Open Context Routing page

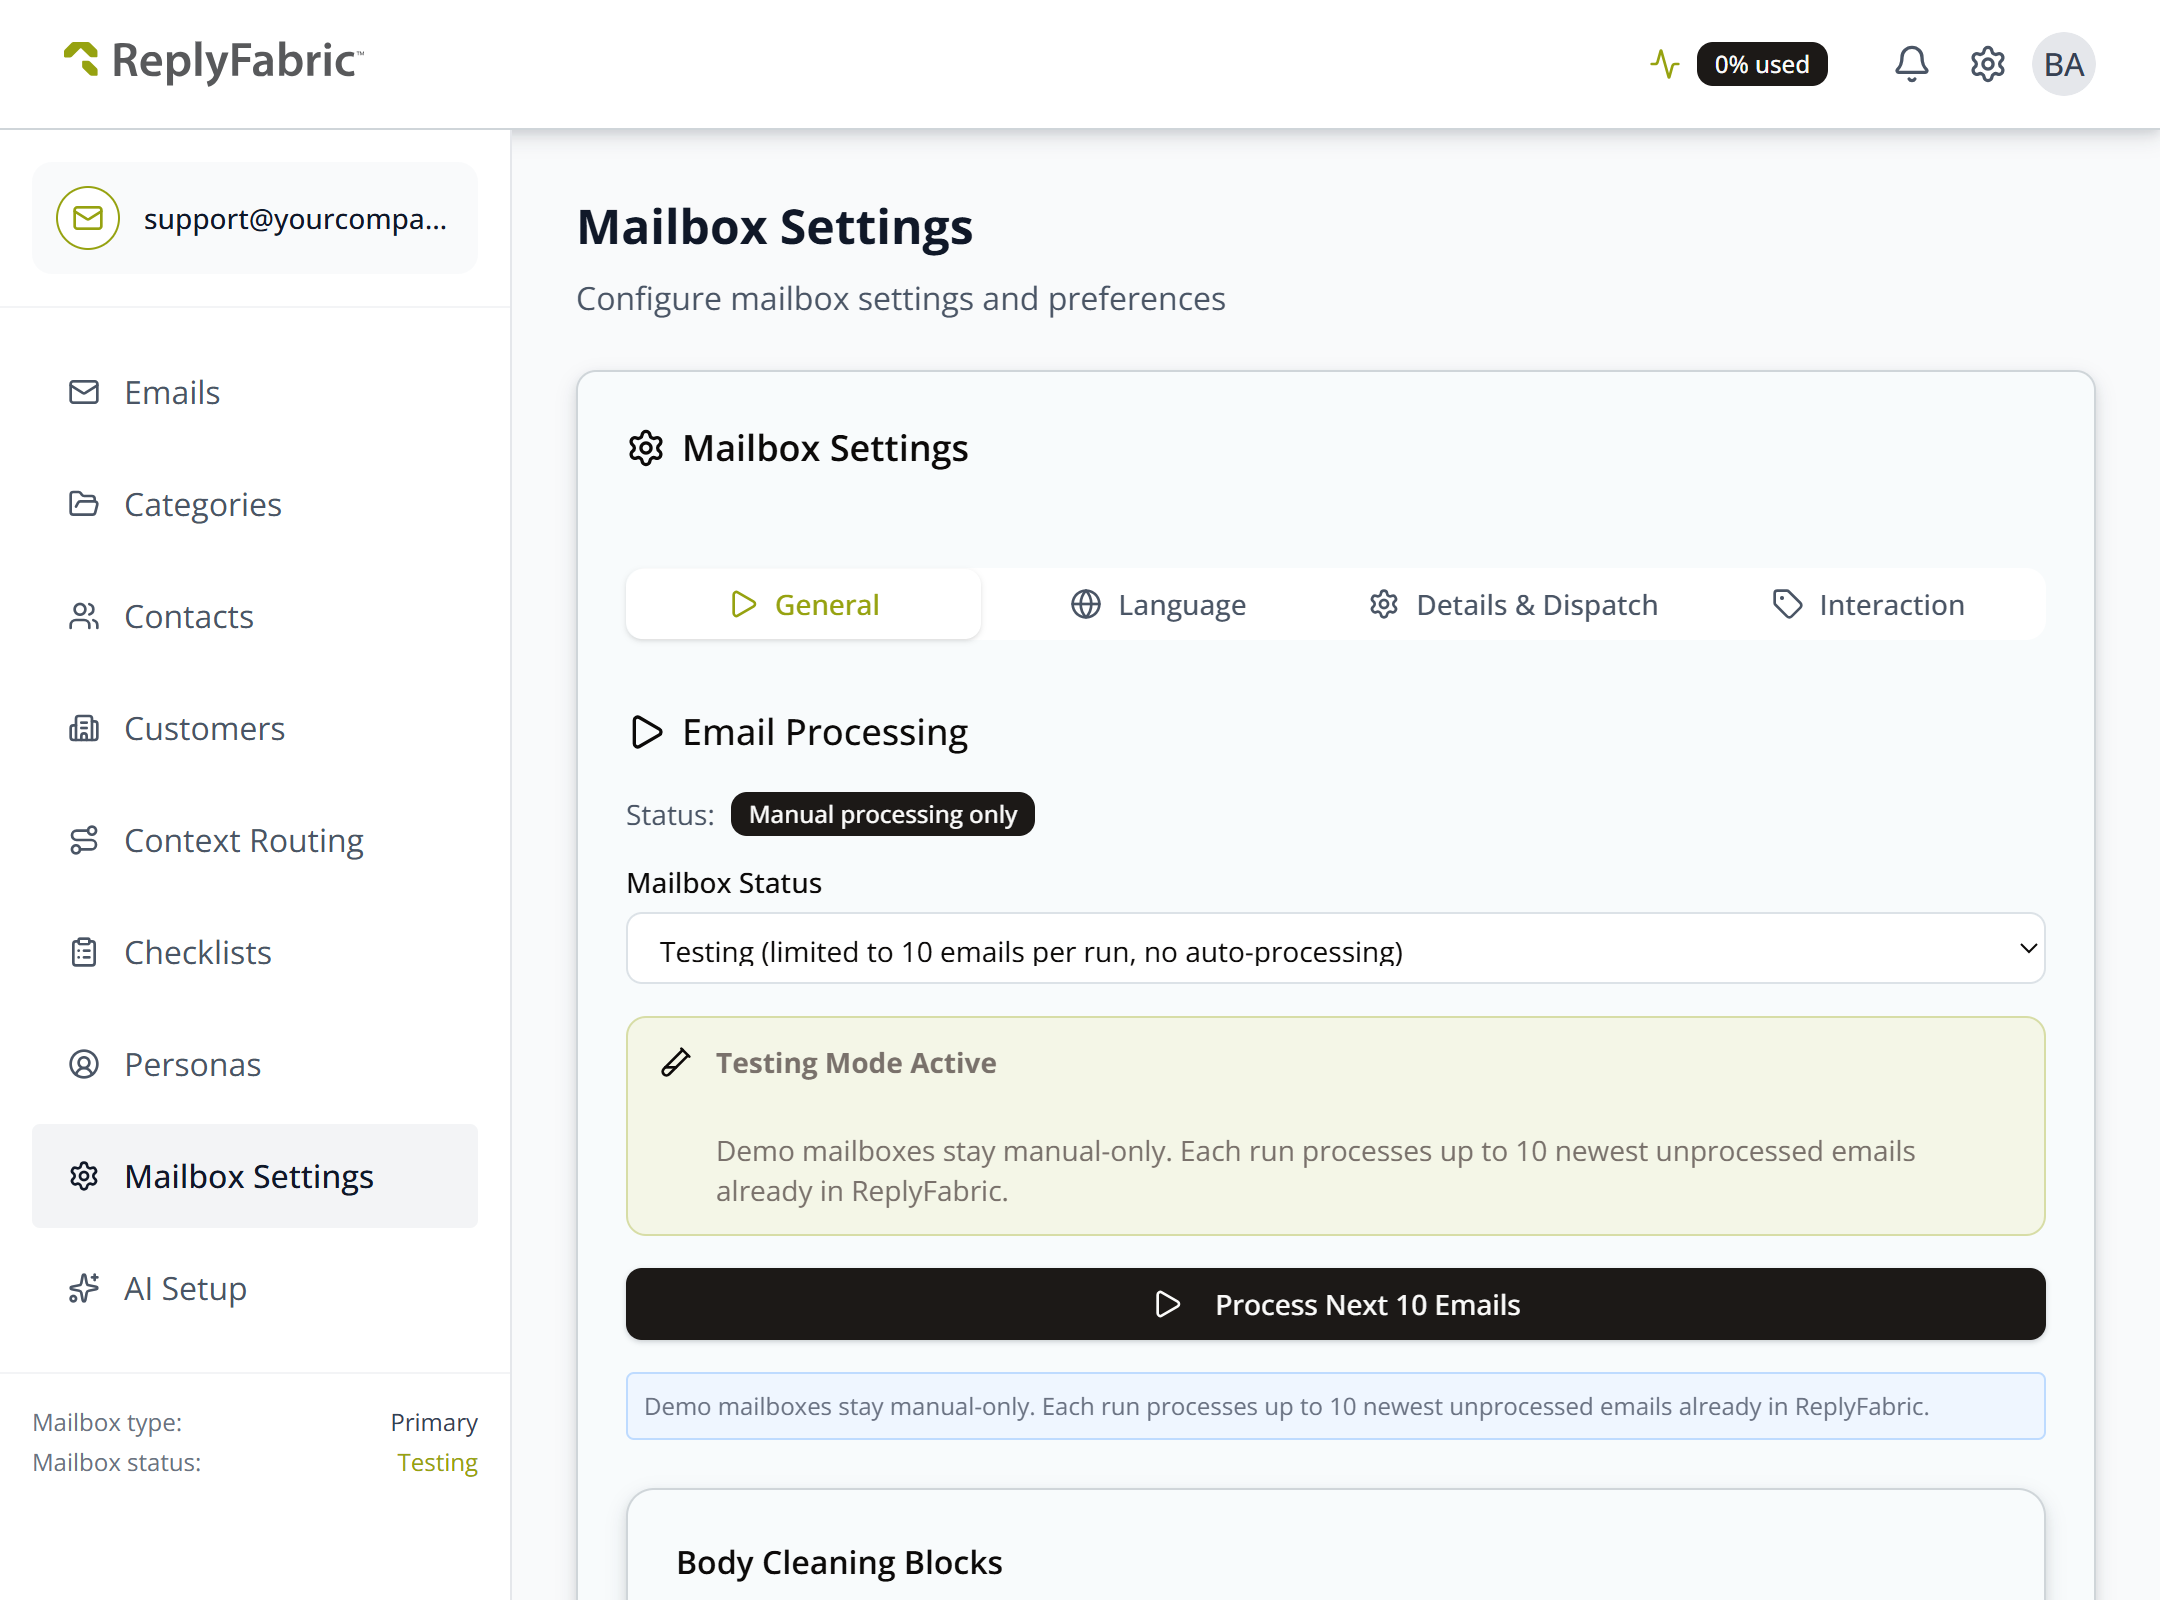point(255,840)
